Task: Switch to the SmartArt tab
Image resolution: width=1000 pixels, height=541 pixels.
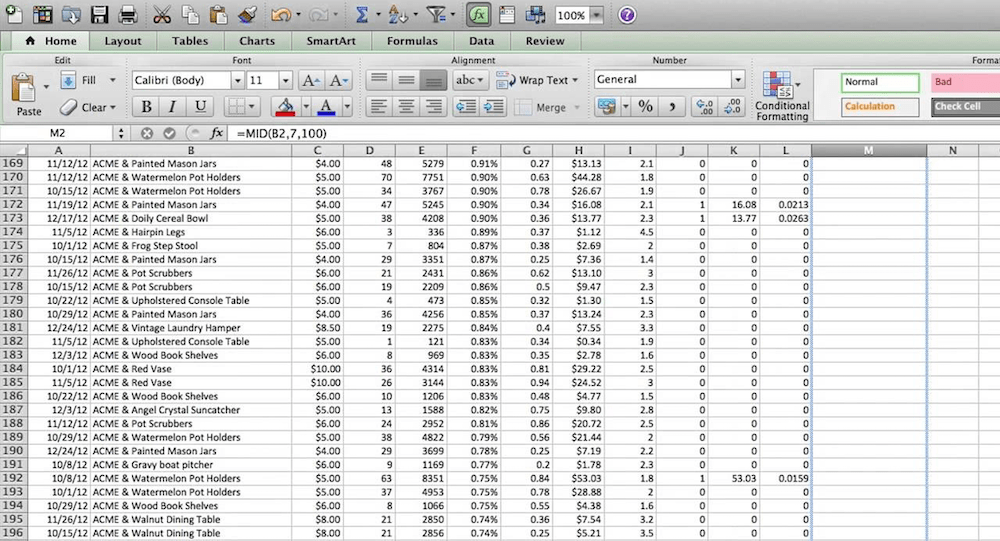Action: coord(331,41)
